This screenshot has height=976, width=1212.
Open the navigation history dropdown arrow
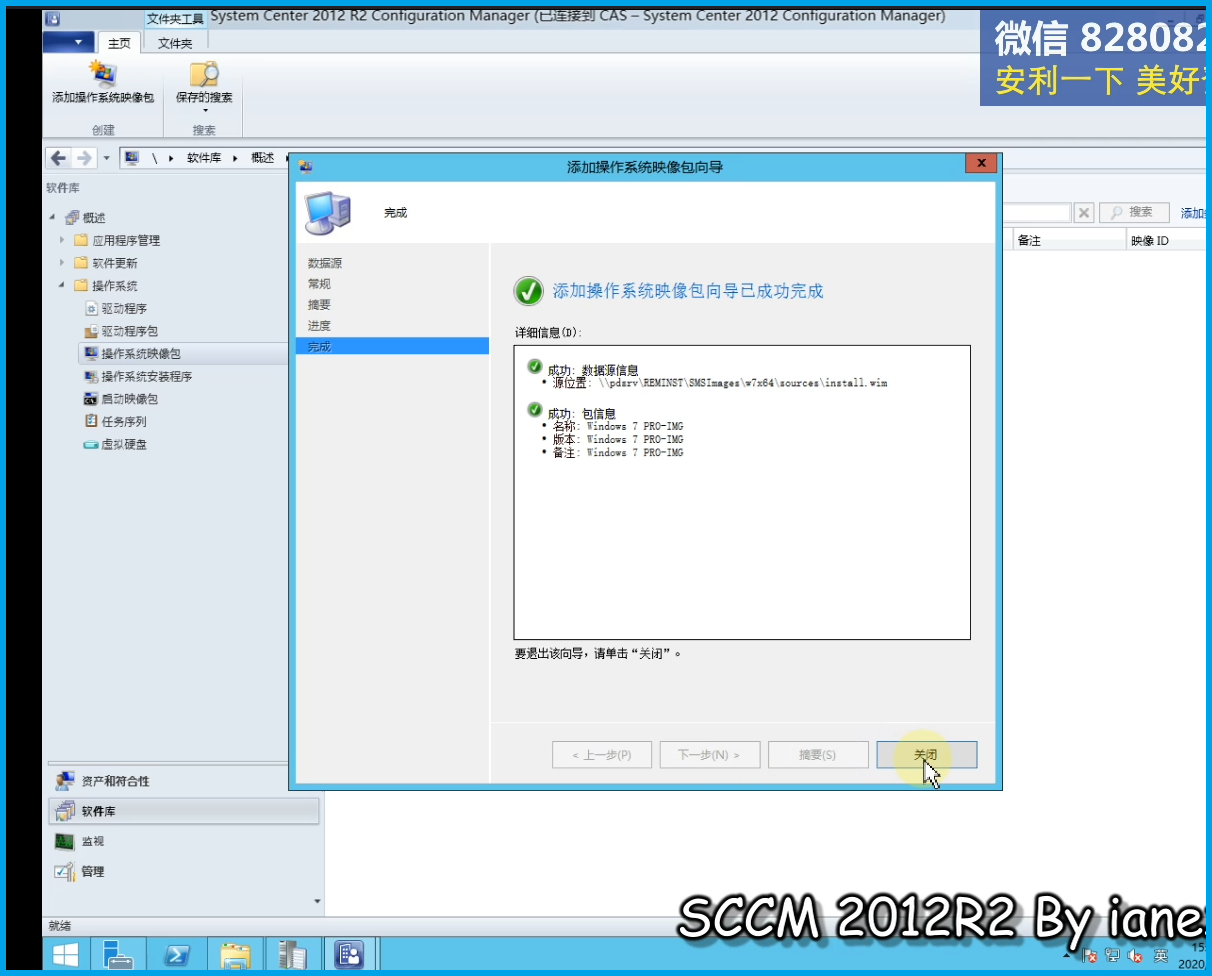point(107,158)
